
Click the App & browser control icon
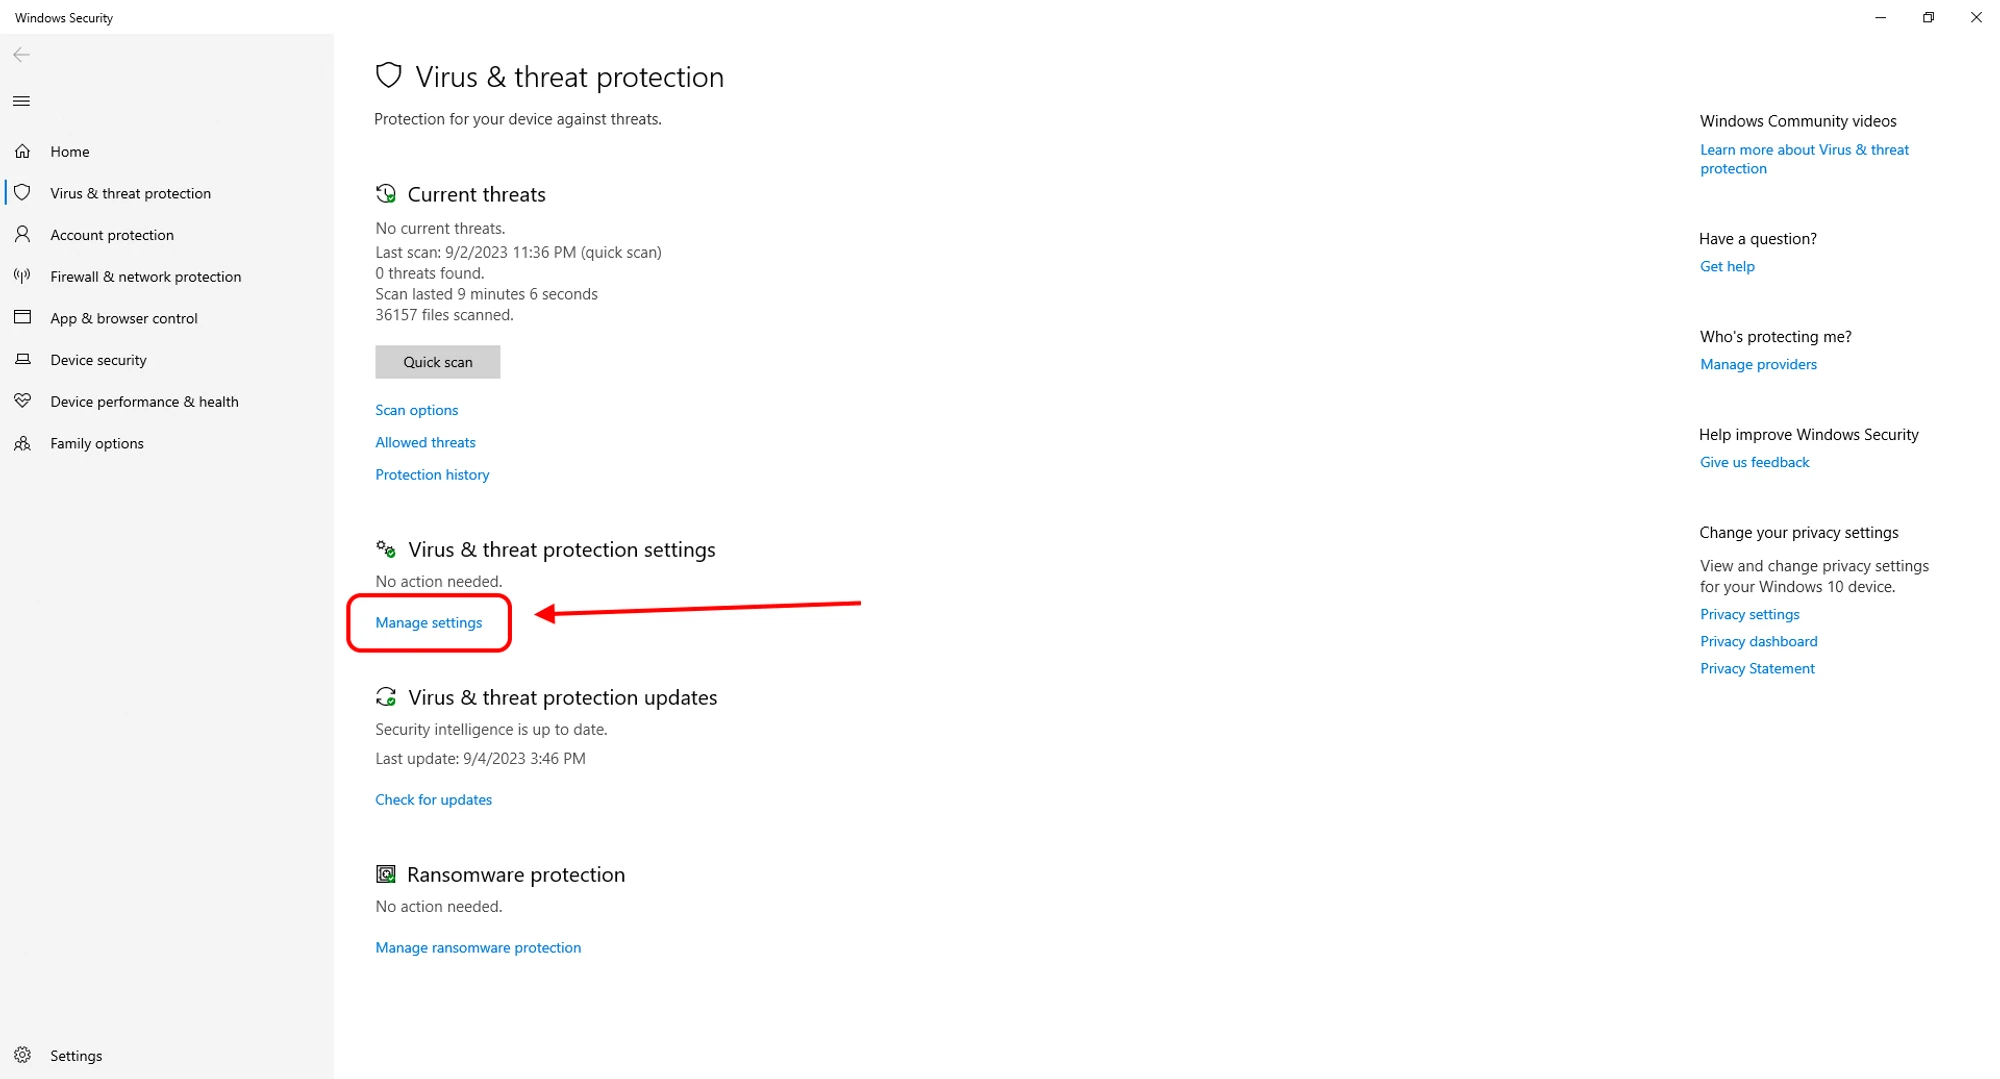pyautogui.click(x=23, y=318)
